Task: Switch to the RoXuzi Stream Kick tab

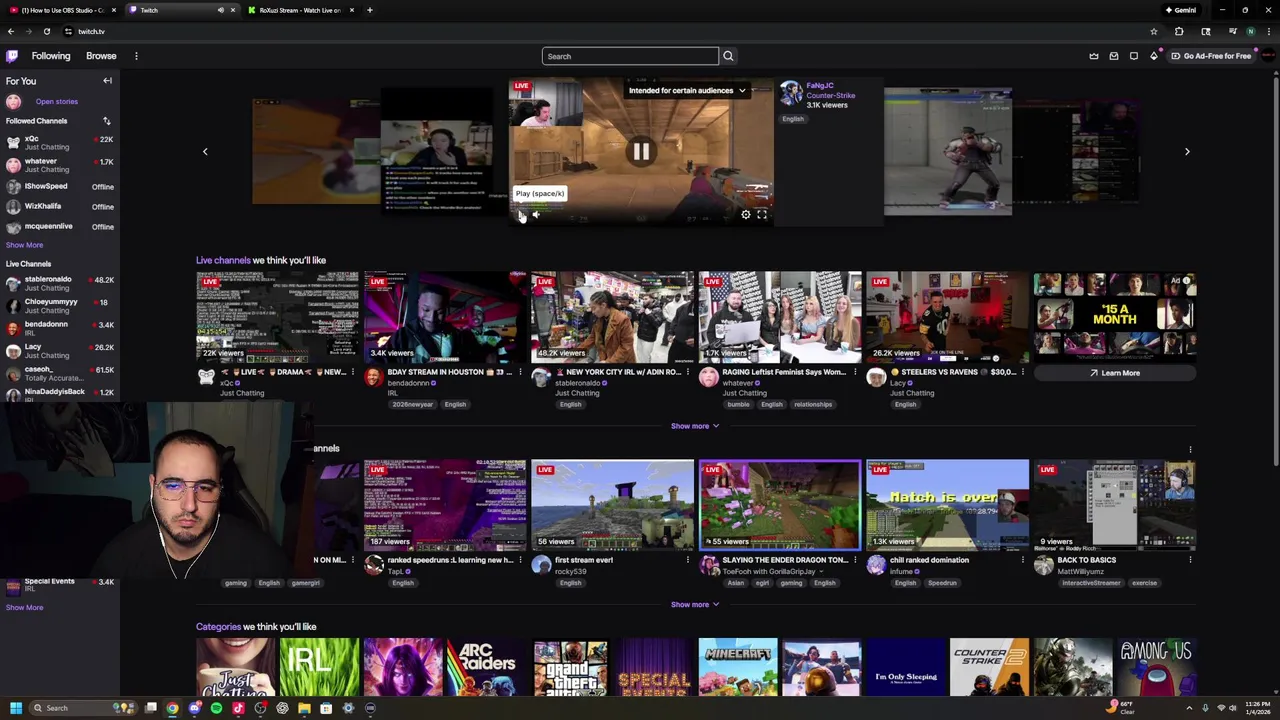Action: (x=298, y=10)
